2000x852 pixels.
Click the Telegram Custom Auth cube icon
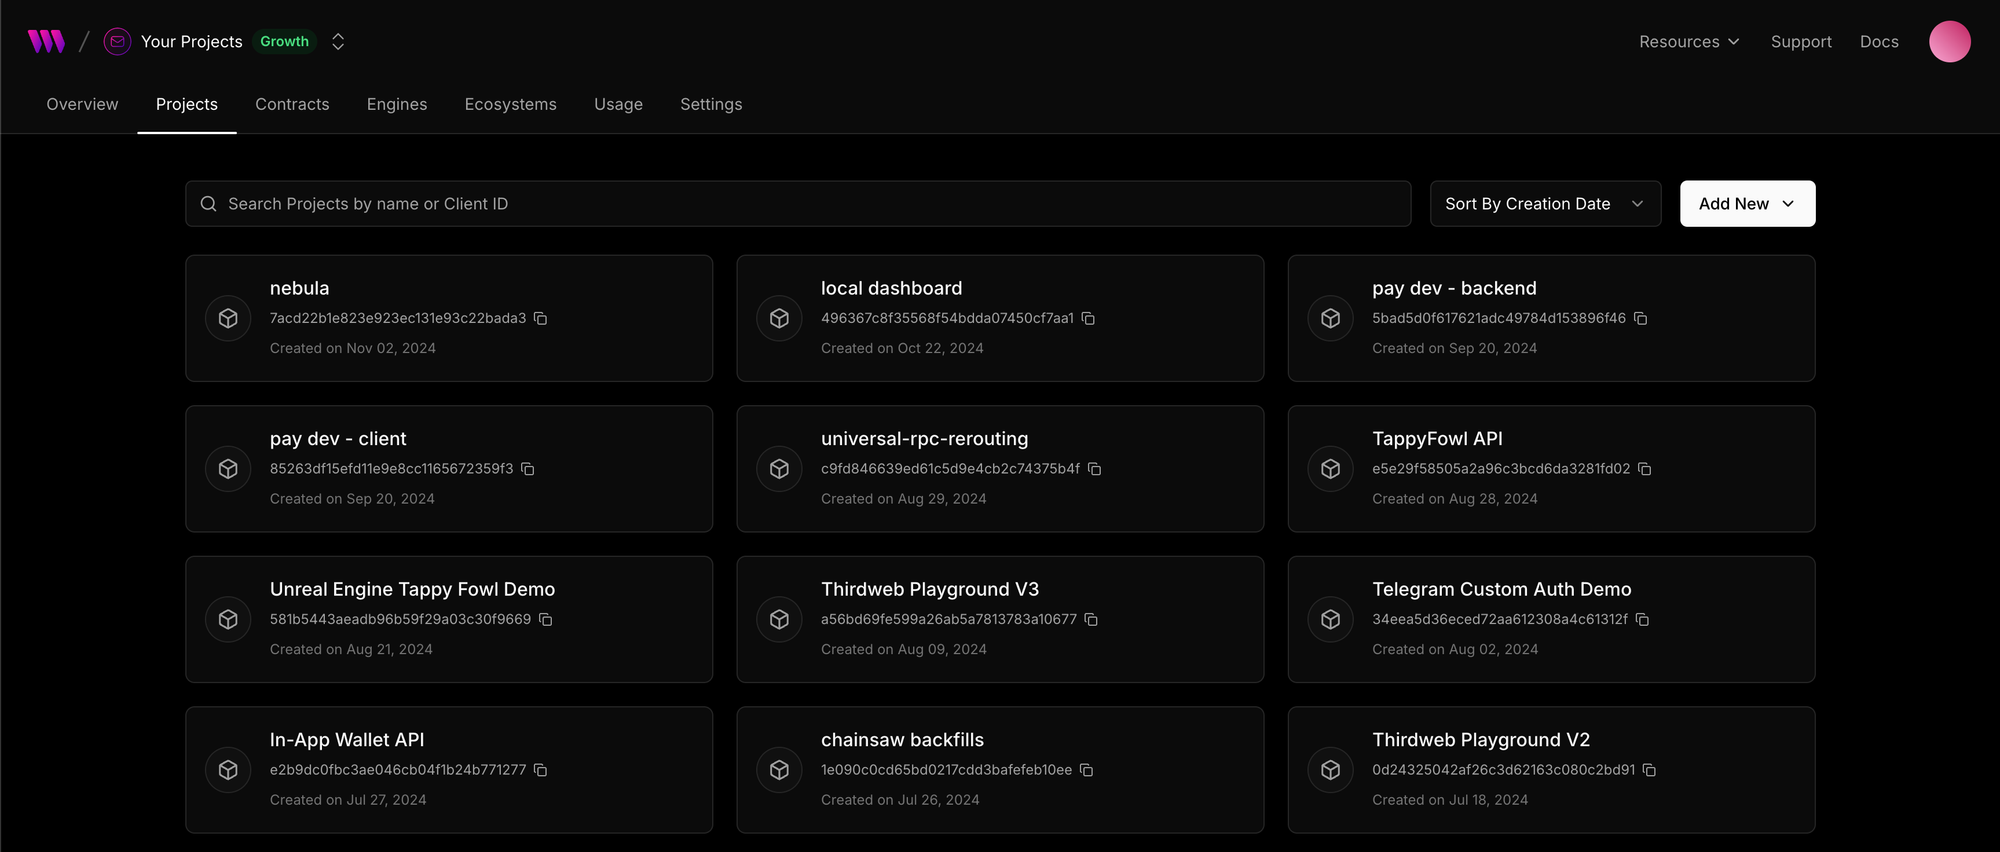click(x=1330, y=619)
